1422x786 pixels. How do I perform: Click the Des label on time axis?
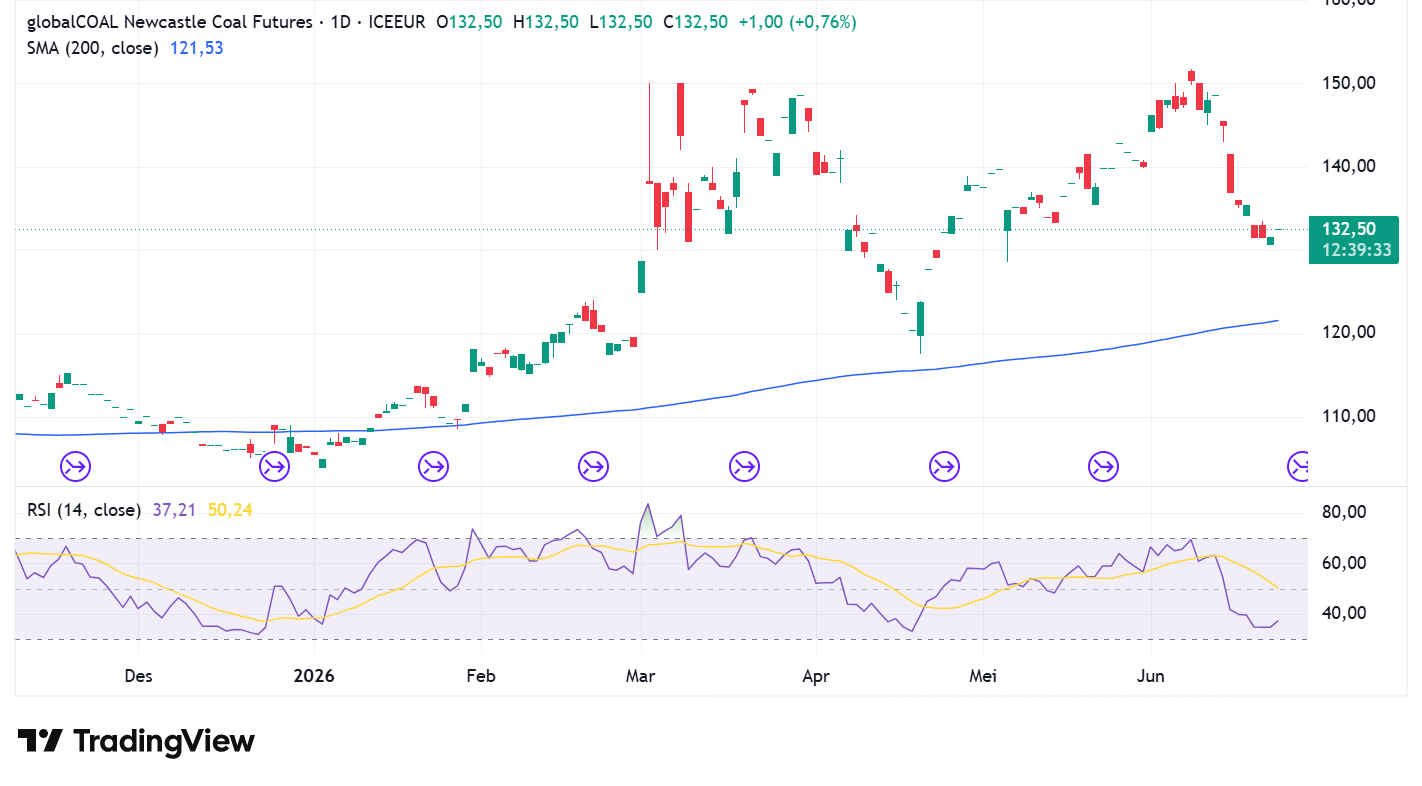[x=138, y=676]
